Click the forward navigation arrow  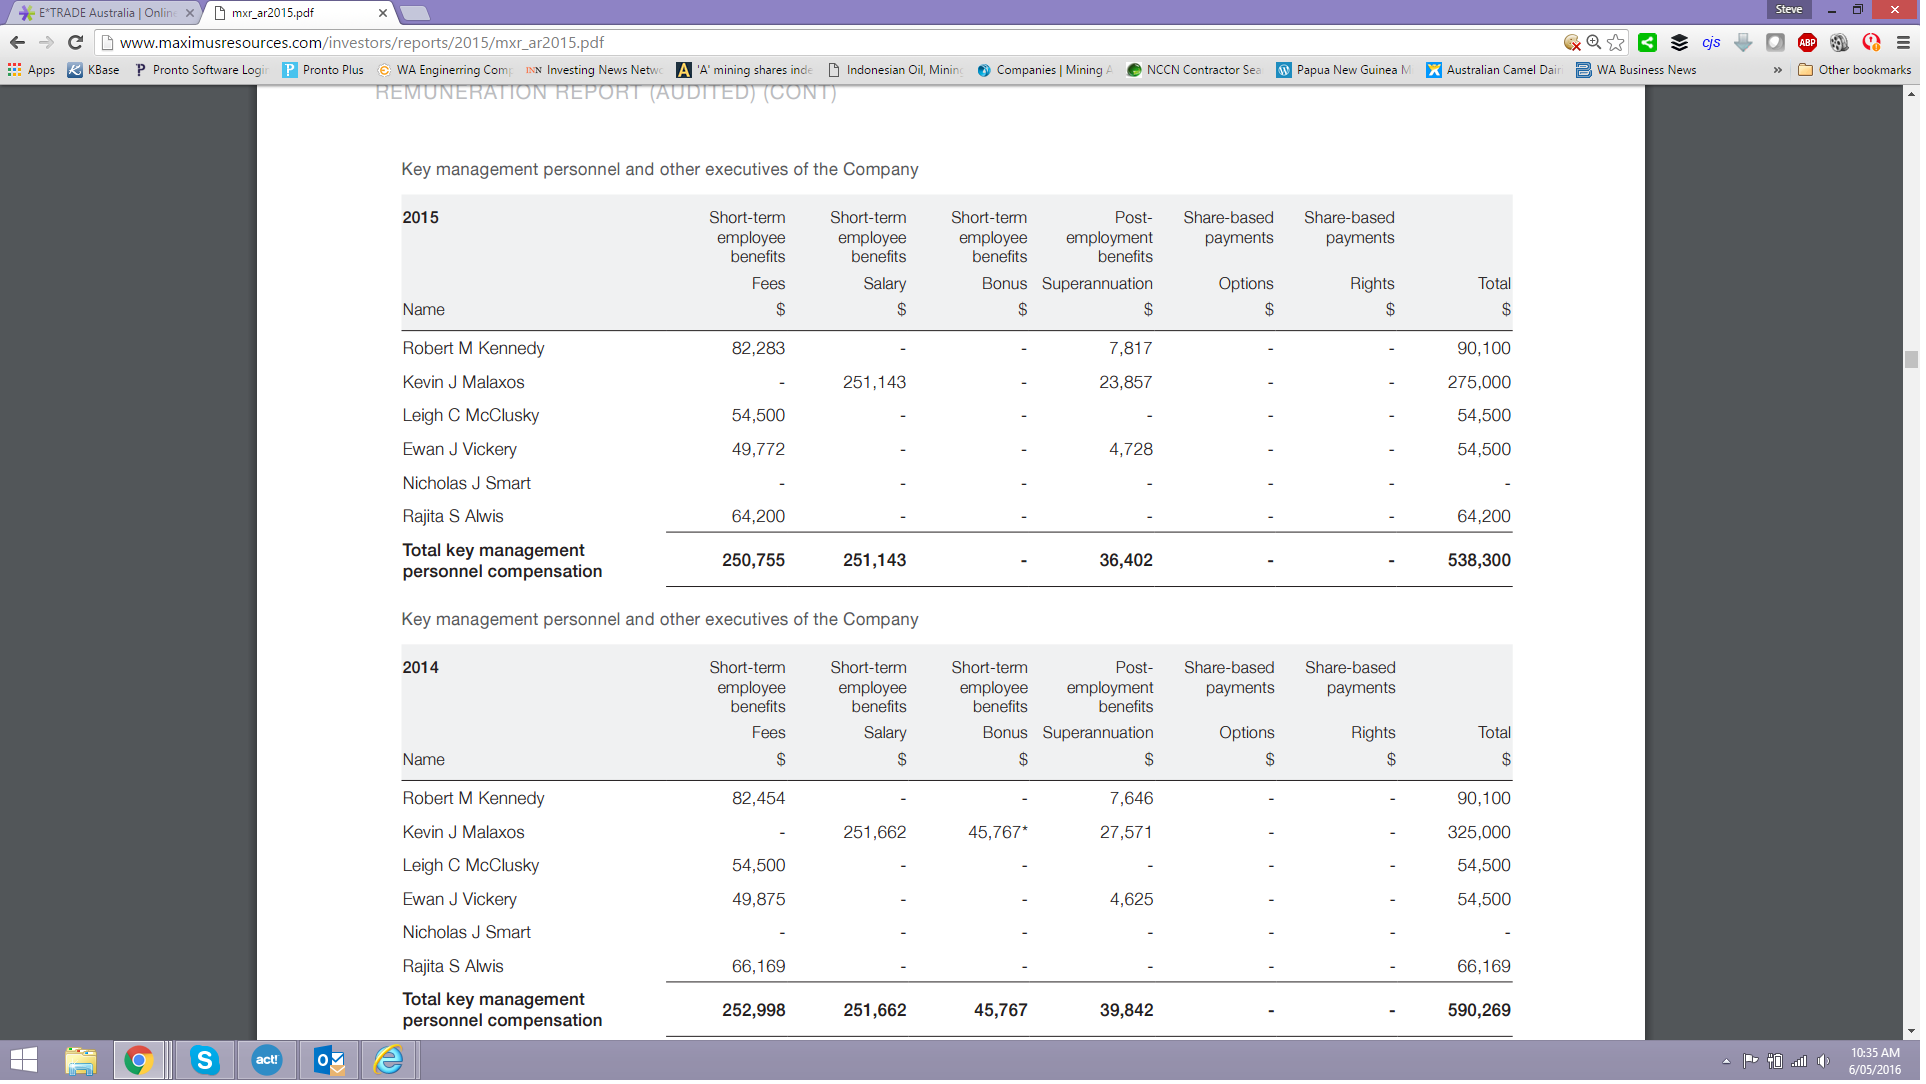click(46, 42)
